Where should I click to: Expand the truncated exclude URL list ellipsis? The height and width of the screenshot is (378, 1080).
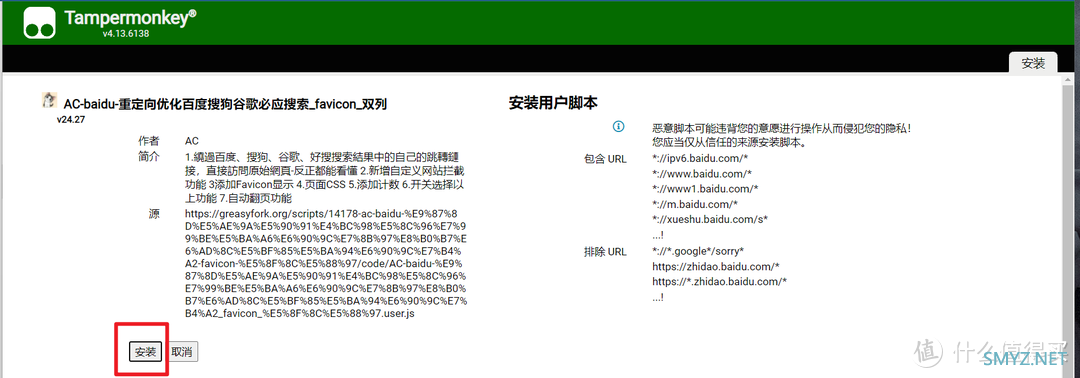click(x=657, y=297)
